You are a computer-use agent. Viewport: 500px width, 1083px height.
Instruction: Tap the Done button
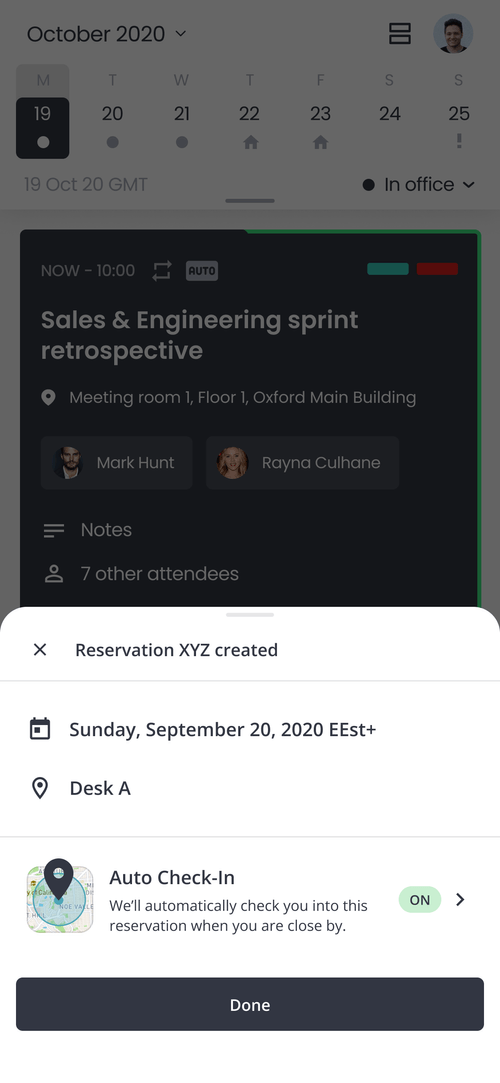[x=250, y=1004]
